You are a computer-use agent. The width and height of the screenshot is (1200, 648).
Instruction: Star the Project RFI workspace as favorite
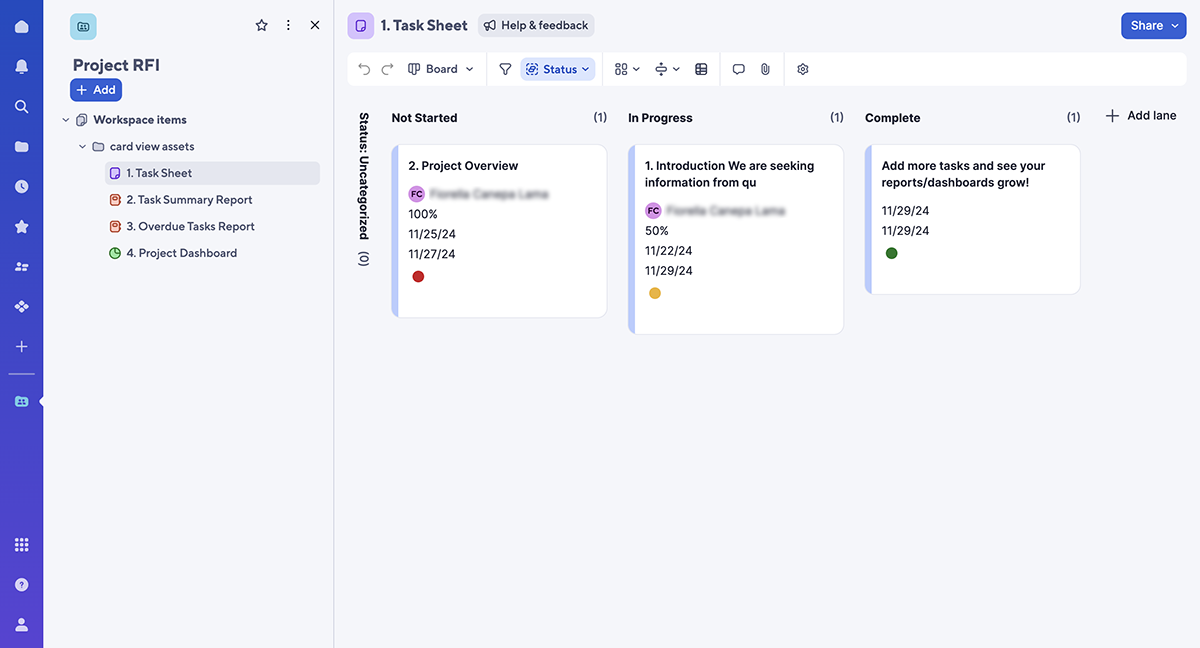[x=262, y=25]
